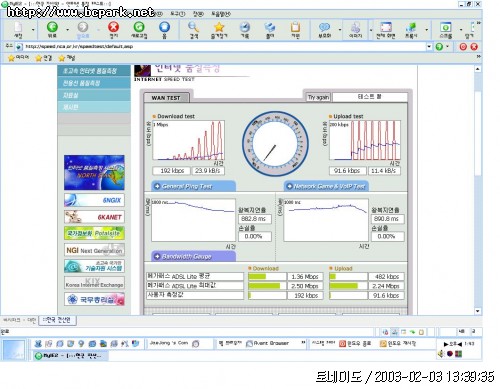Image resolution: width=500 pixels, height=389 pixels.
Task: Open Search with the magnifying glass icon
Action: [193, 27]
